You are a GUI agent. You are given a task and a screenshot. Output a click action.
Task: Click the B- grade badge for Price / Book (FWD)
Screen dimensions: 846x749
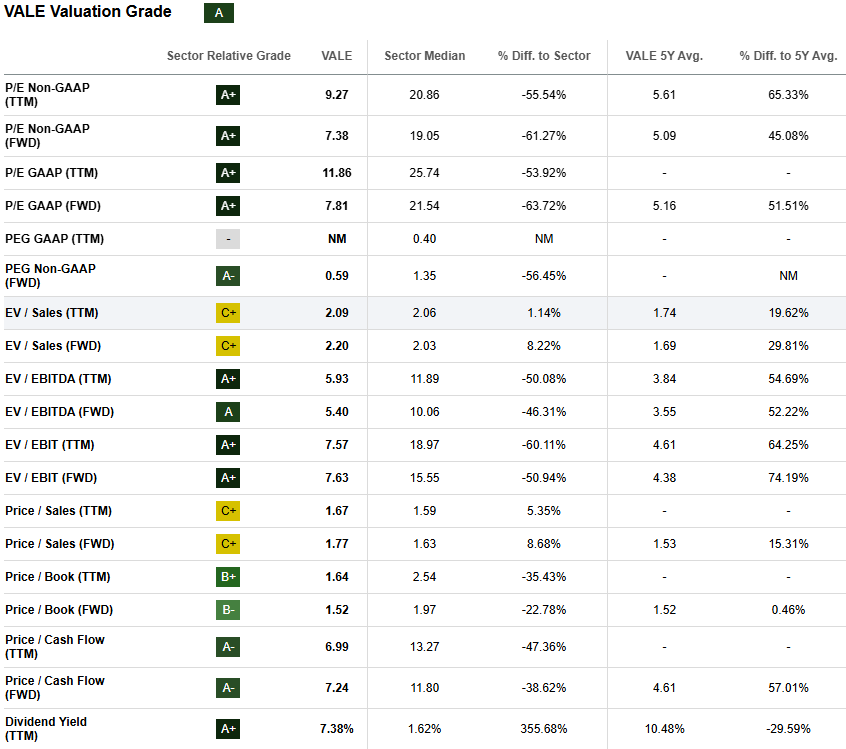(x=228, y=610)
